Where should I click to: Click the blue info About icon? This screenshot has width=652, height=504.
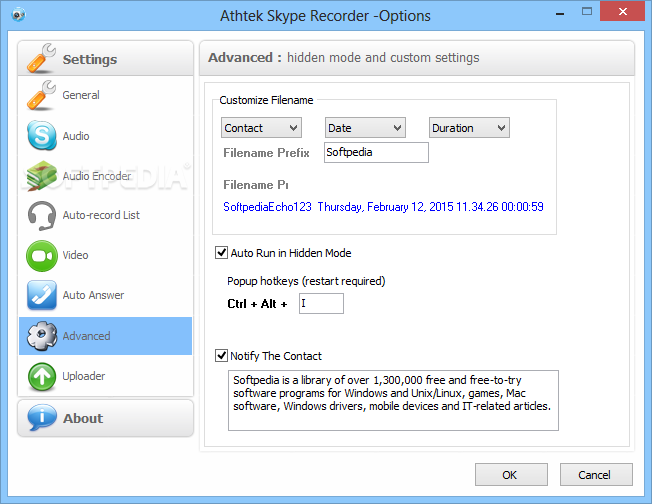click(42, 418)
